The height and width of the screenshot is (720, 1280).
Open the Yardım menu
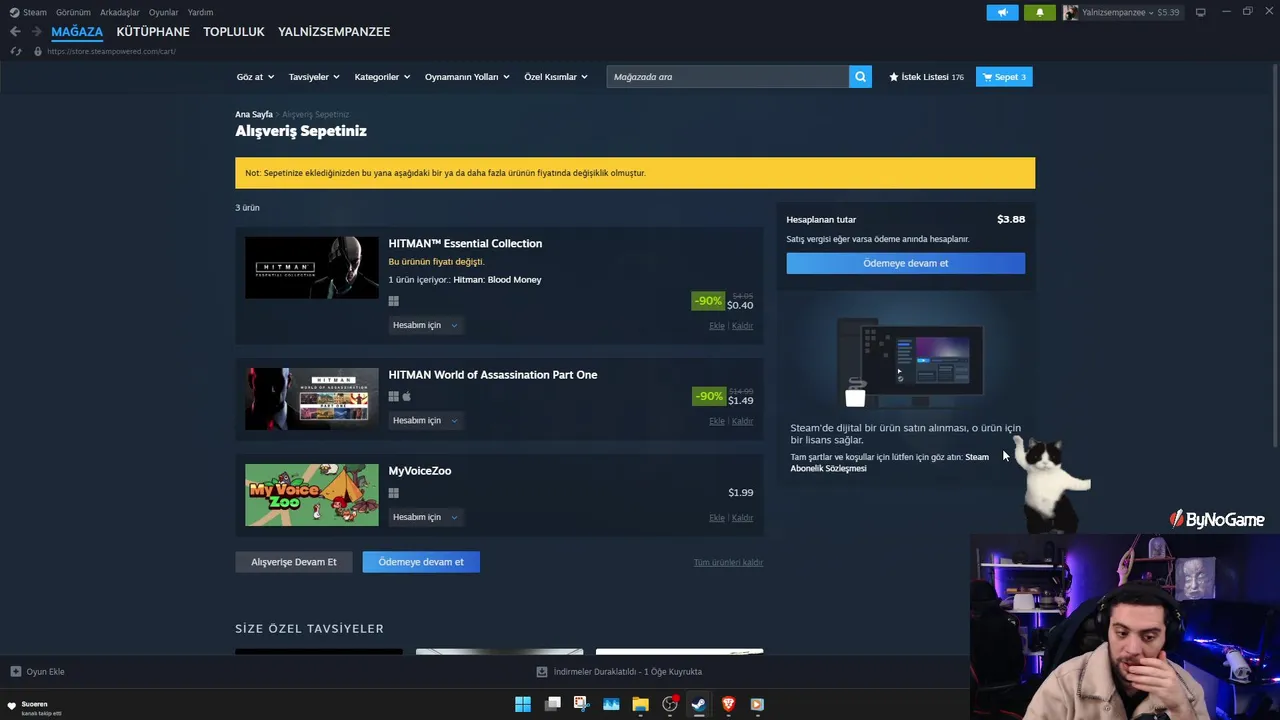click(x=200, y=12)
